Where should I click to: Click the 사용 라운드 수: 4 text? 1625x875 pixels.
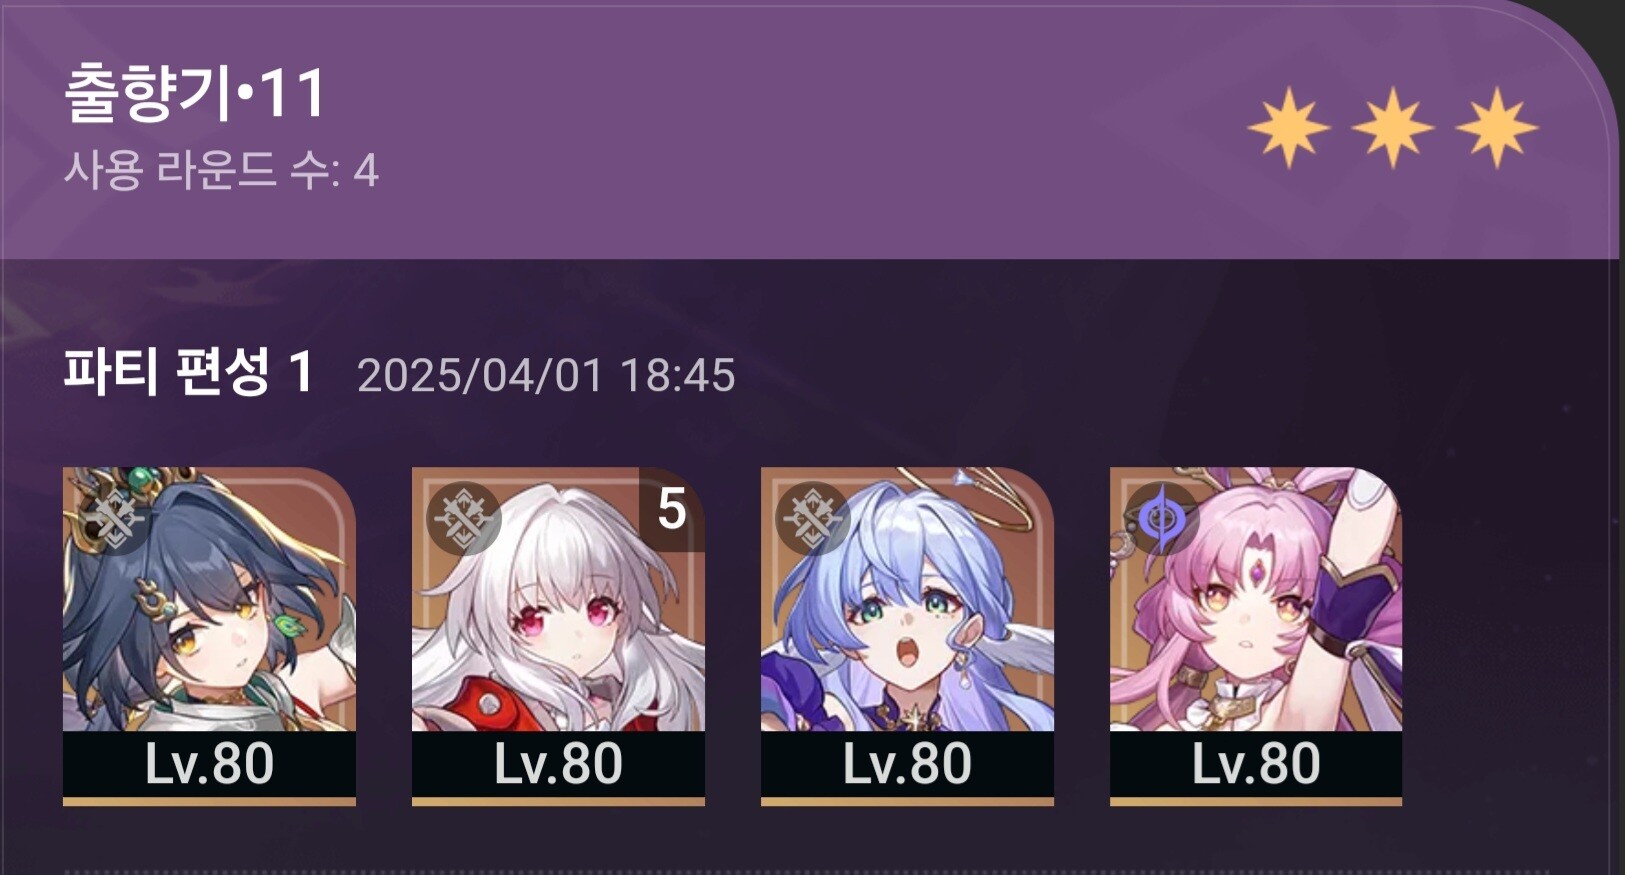[222, 170]
